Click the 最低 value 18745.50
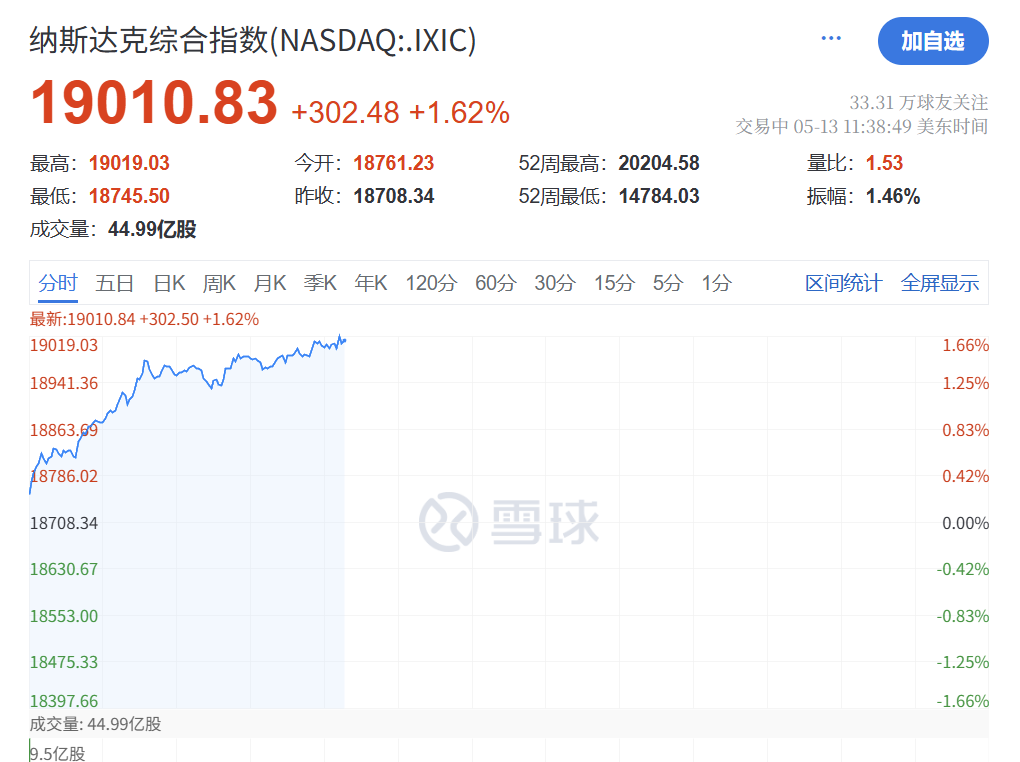This screenshot has width=1020, height=762. pos(129,196)
